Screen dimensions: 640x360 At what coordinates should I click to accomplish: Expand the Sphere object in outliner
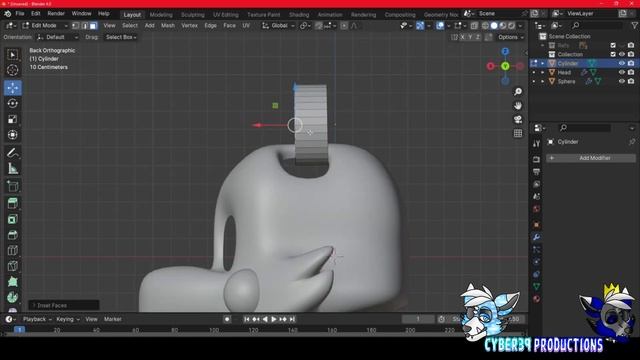point(542,81)
